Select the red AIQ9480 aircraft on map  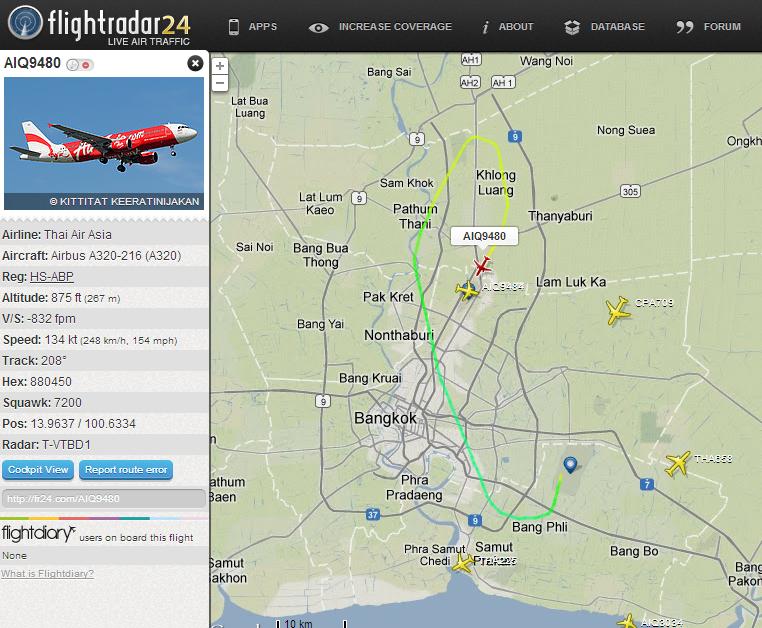pyautogui.click(x=482, y=265)
